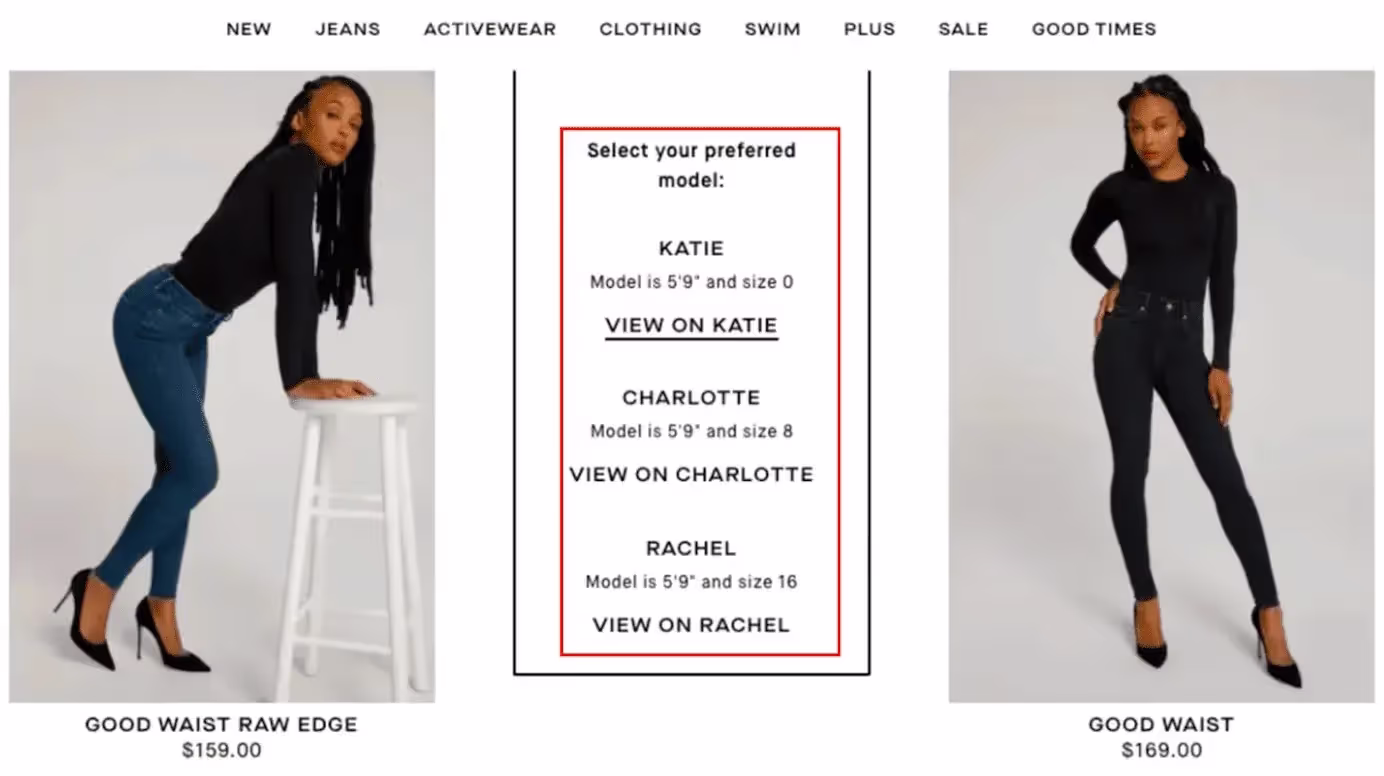The width and height of the screenshot is (1384, 776).
Task: Open the NEW menu item
Action: tap(248, 29)
